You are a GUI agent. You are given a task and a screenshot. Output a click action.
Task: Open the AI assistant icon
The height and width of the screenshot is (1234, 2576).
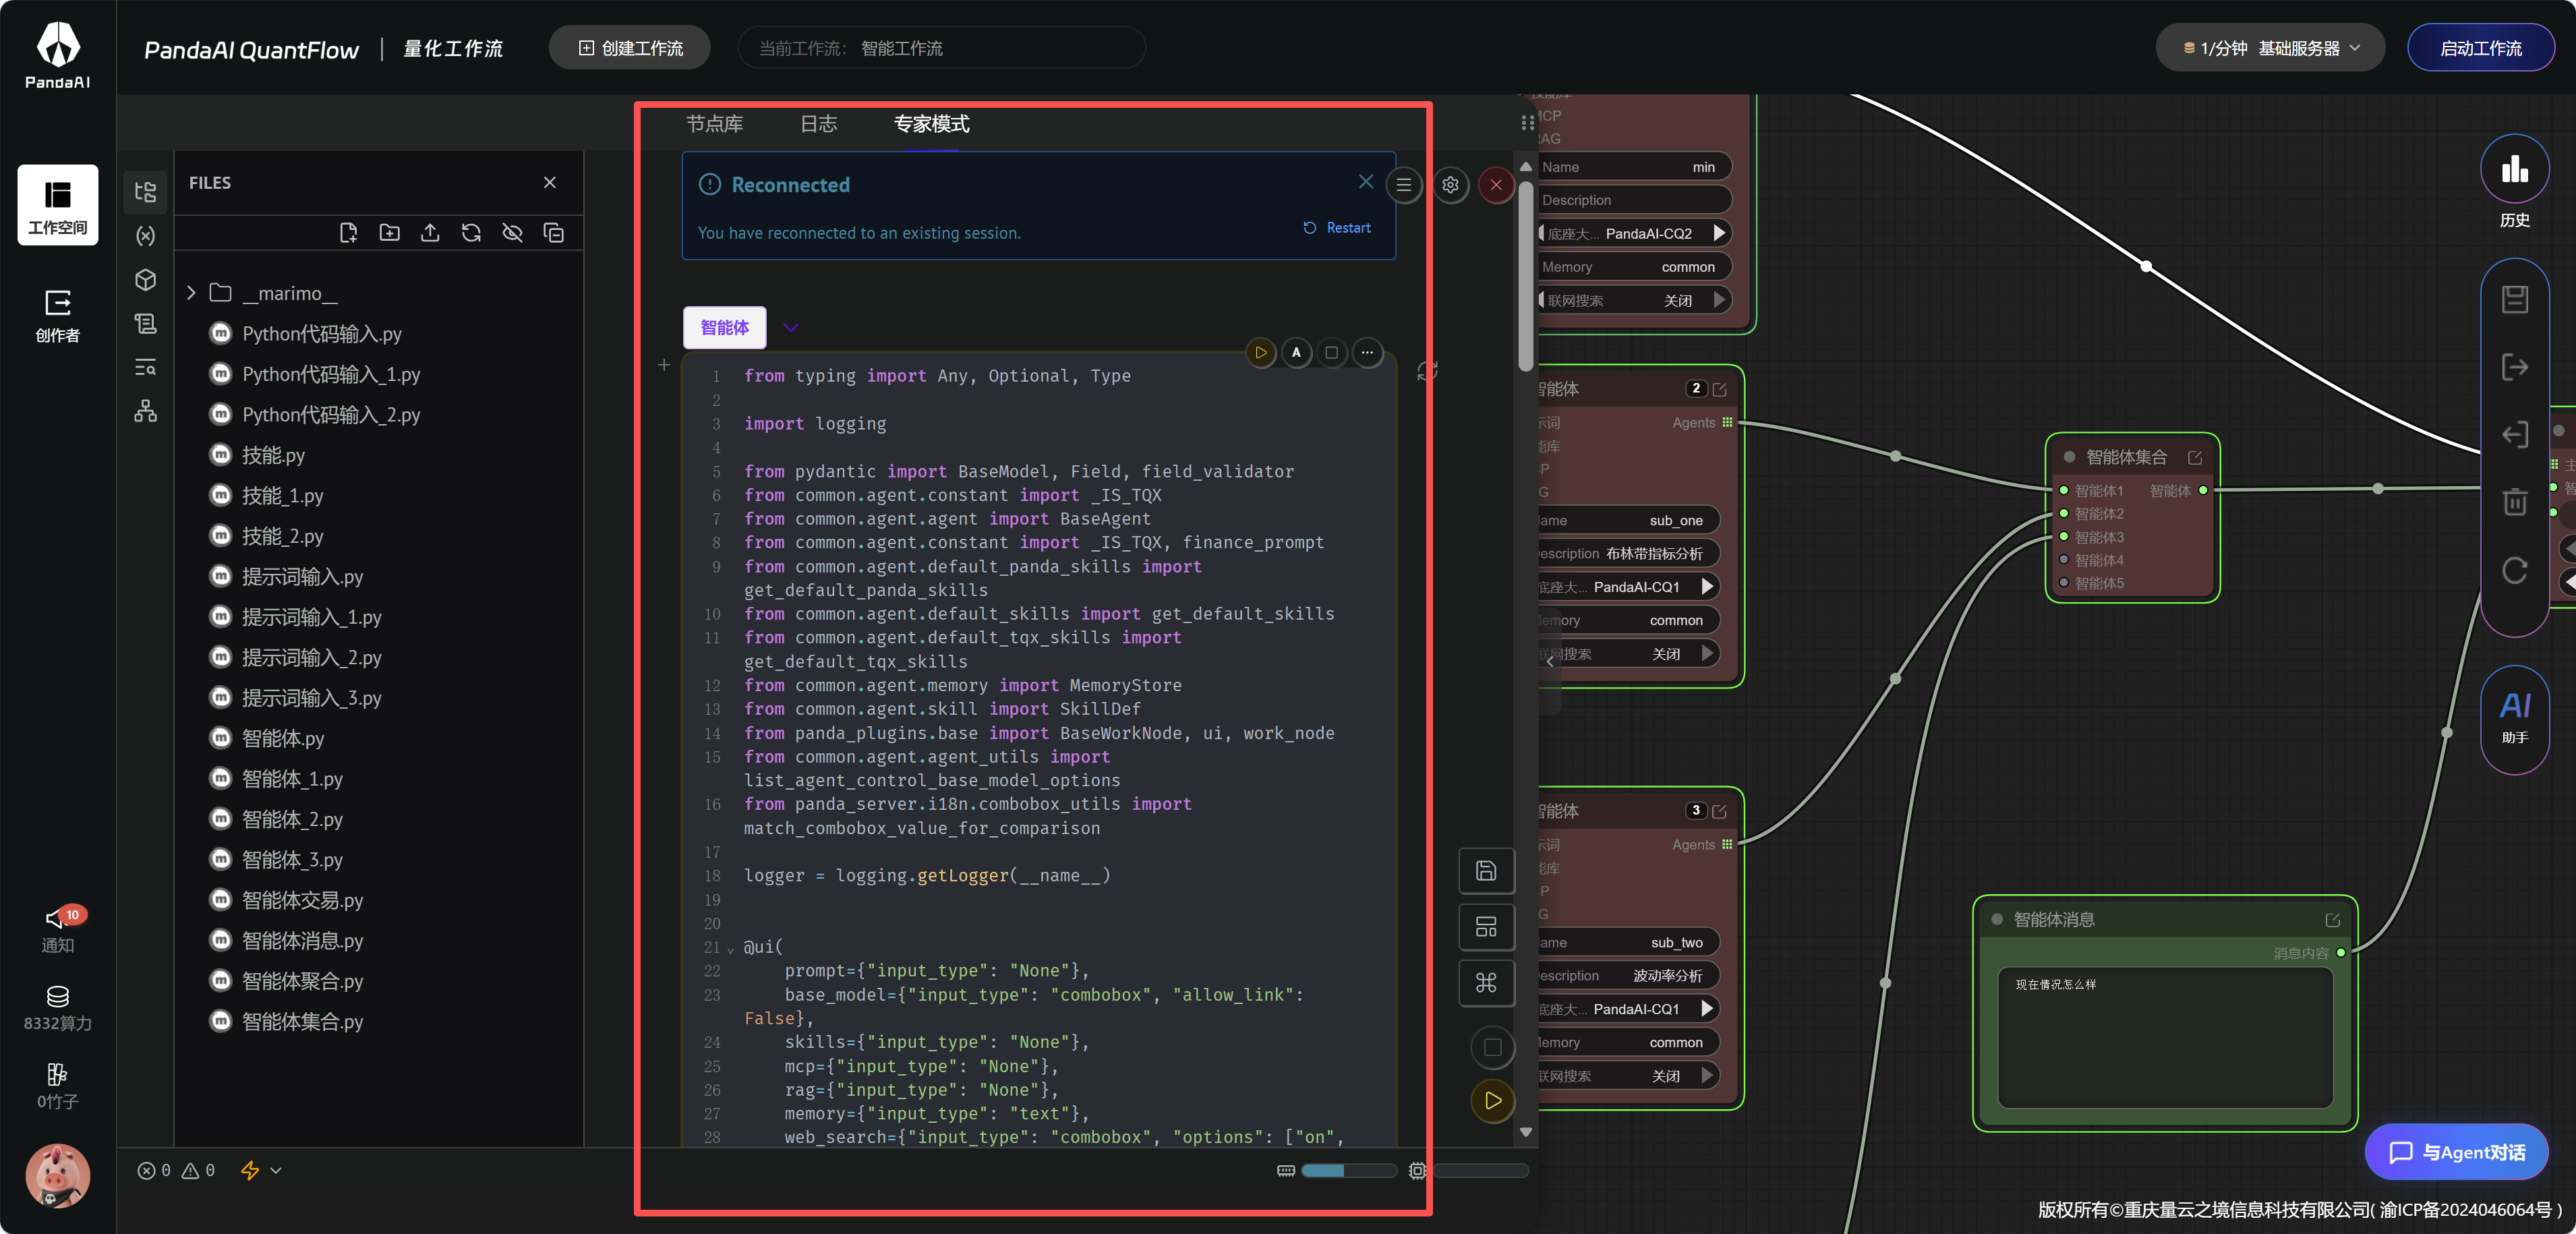[2514, 716]
